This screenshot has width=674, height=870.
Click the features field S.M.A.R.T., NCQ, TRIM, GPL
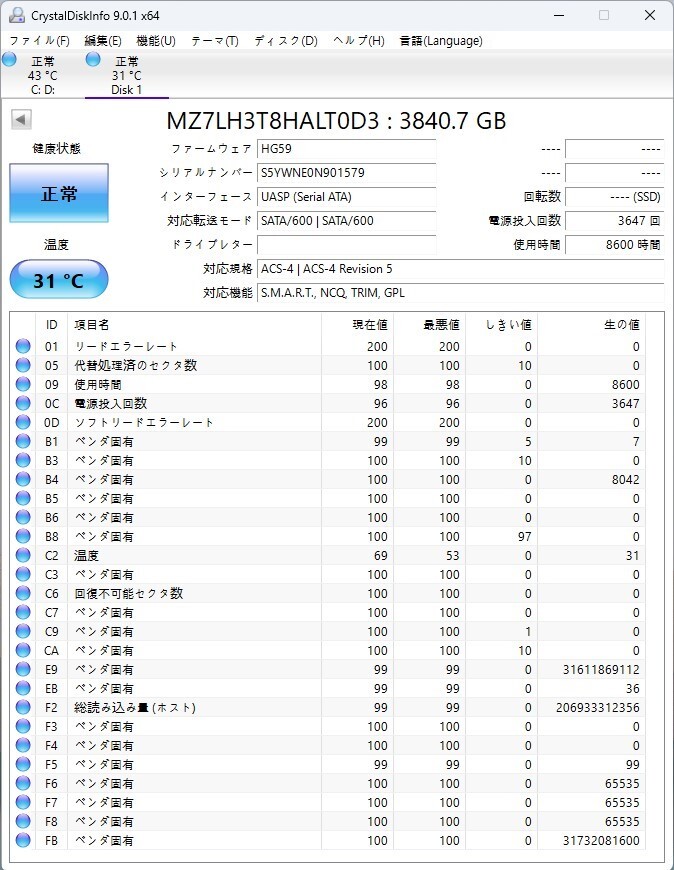pos(460,292)
